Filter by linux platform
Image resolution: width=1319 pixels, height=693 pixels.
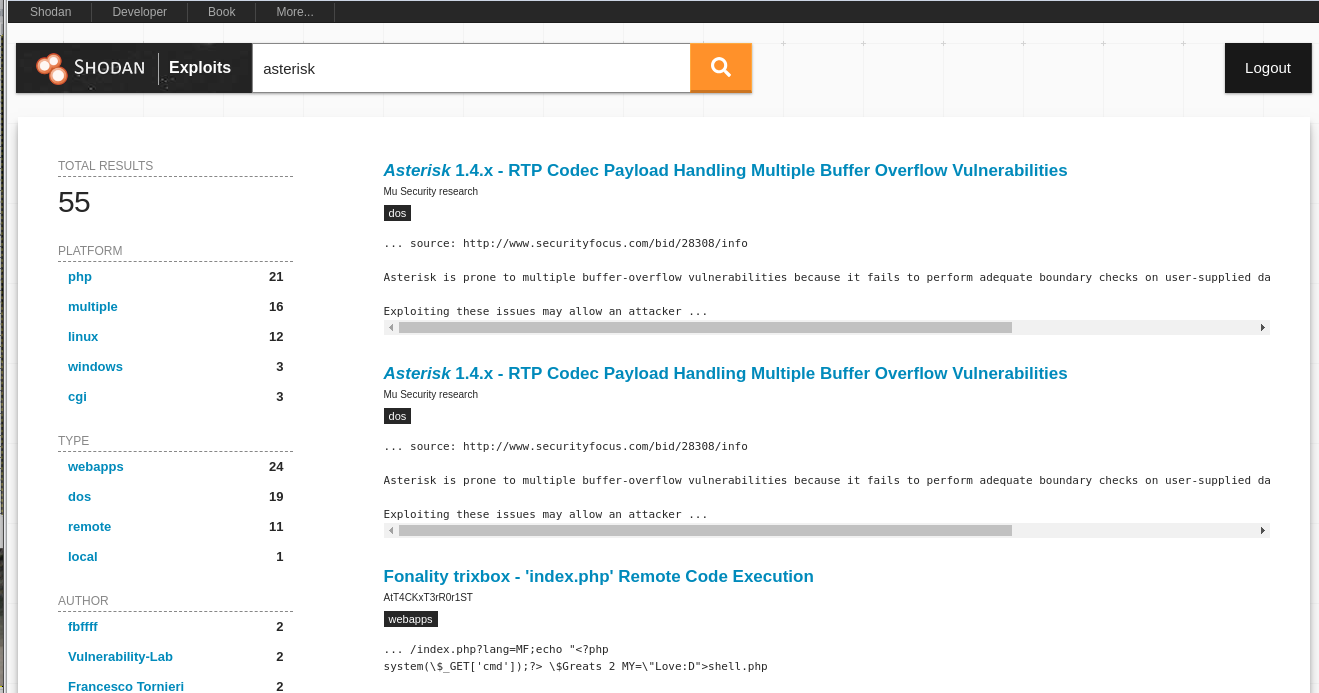pos(83,337)
